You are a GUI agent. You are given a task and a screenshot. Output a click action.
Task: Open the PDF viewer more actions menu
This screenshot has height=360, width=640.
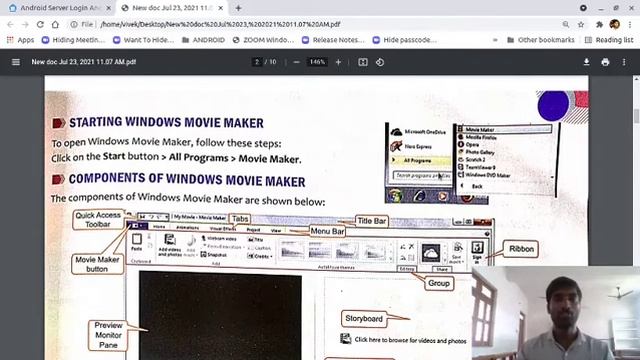click(624, 62)
